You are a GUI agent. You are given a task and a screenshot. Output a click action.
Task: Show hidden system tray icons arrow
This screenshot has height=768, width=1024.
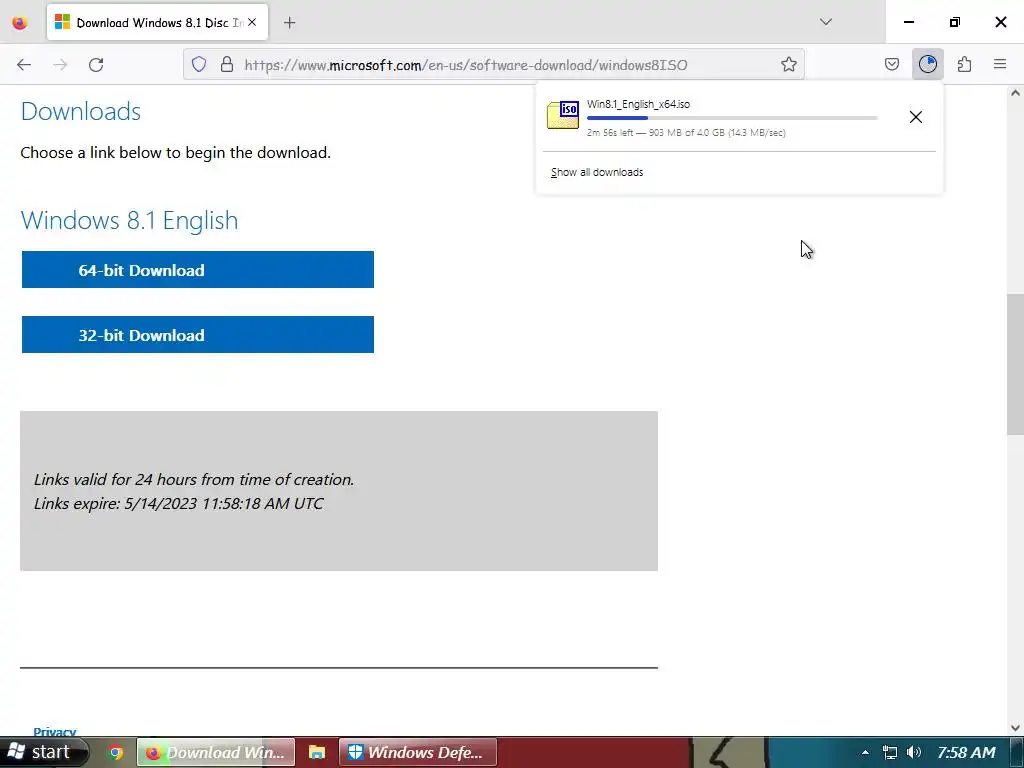[865, 753]
